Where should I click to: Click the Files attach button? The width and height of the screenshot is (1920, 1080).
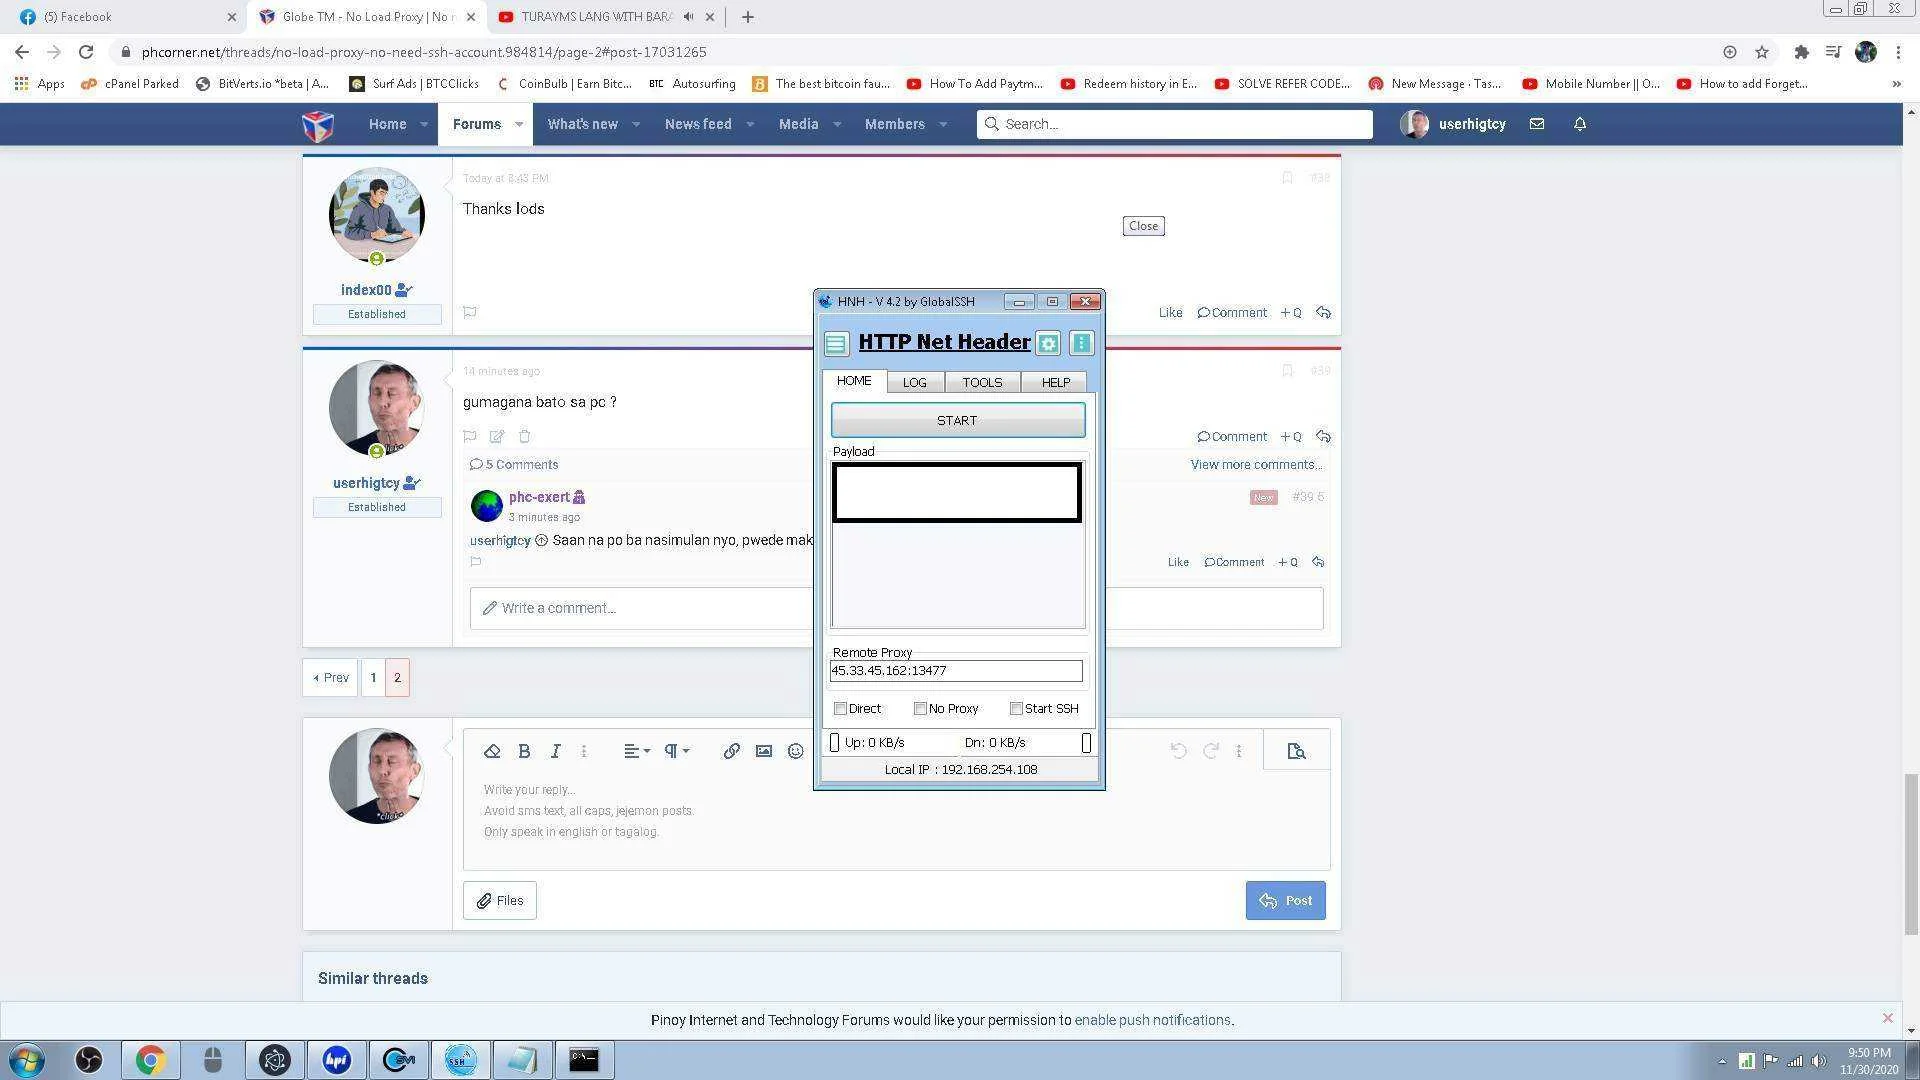pyautogui.click(x=499, y=901)
